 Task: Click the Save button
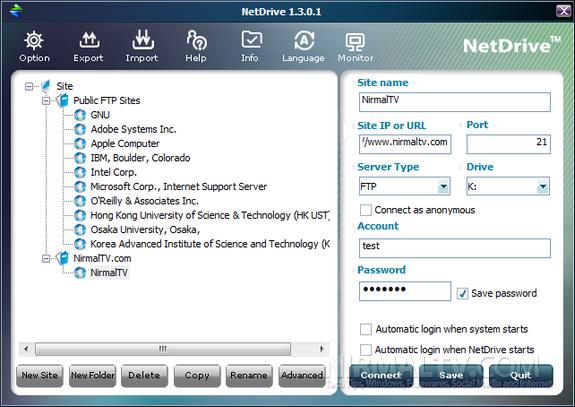[451, 375]
